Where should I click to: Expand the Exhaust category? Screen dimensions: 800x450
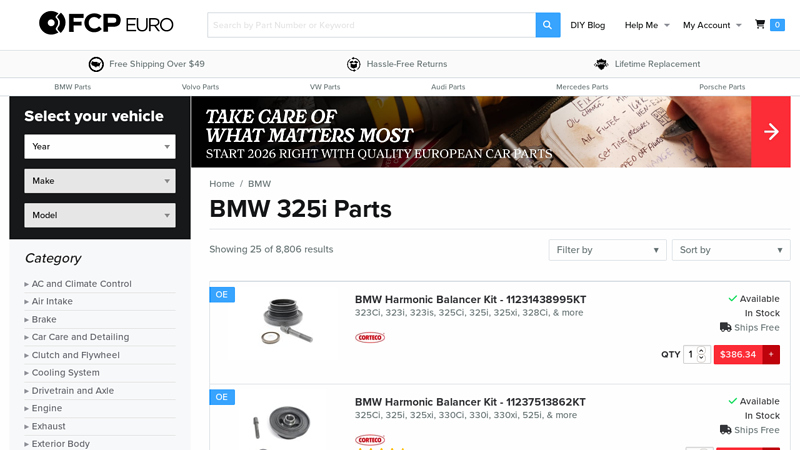(x=48, y=426)
